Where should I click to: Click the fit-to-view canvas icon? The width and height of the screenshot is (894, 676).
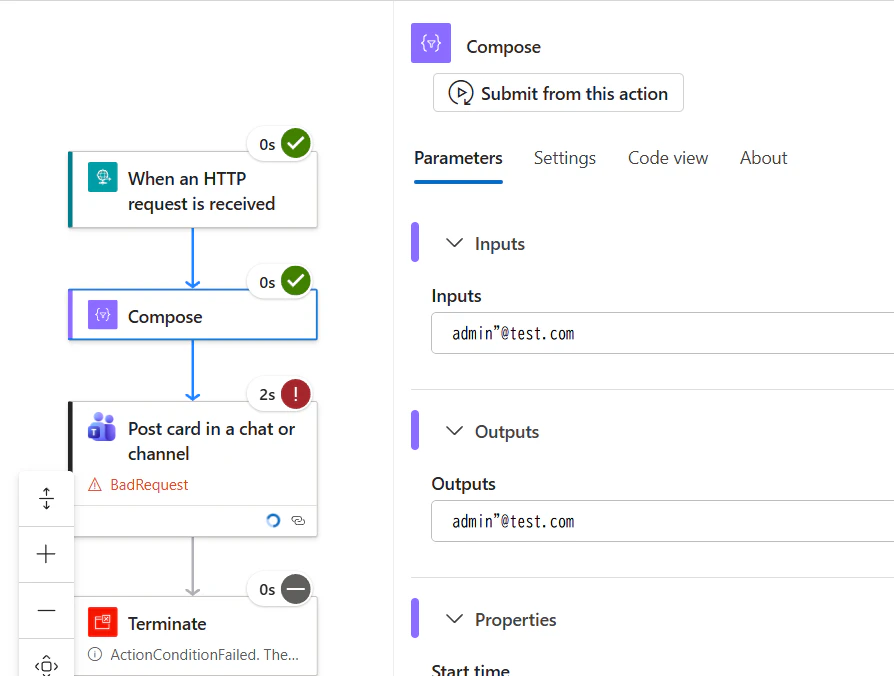(x=46, y=664)
